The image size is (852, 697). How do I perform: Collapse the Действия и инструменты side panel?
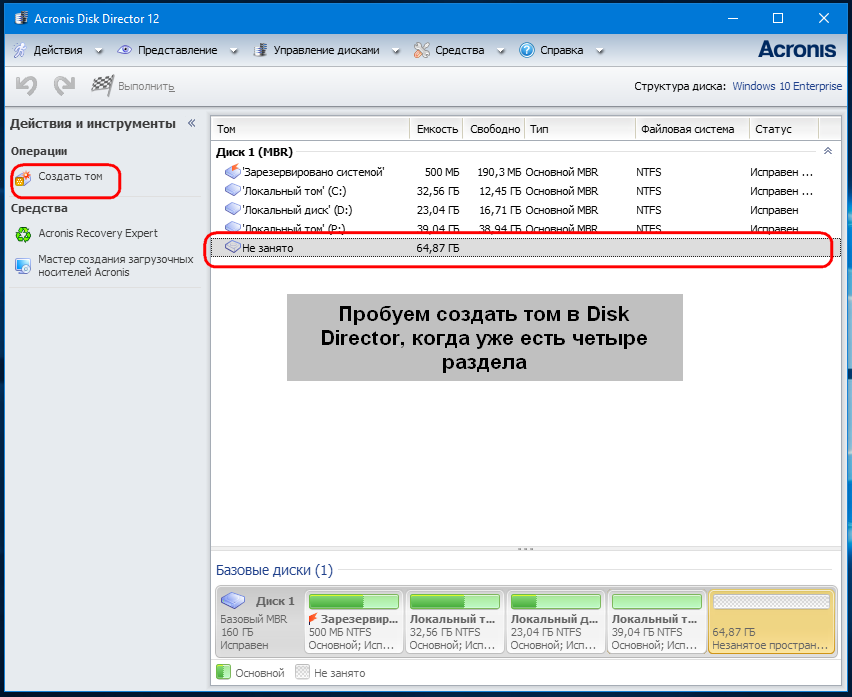pyautogui.click(x=192, y=123)
